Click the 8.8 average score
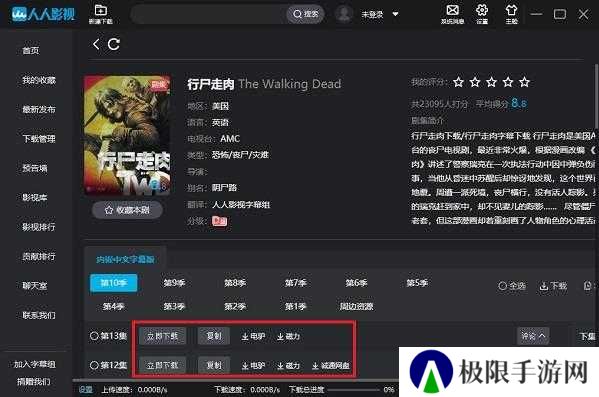 click(519, 103)
